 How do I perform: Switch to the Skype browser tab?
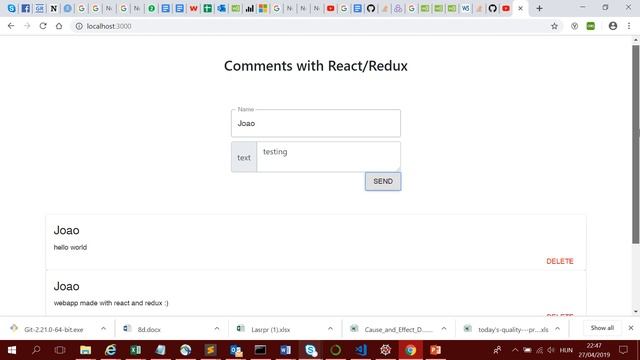(11, 8)
